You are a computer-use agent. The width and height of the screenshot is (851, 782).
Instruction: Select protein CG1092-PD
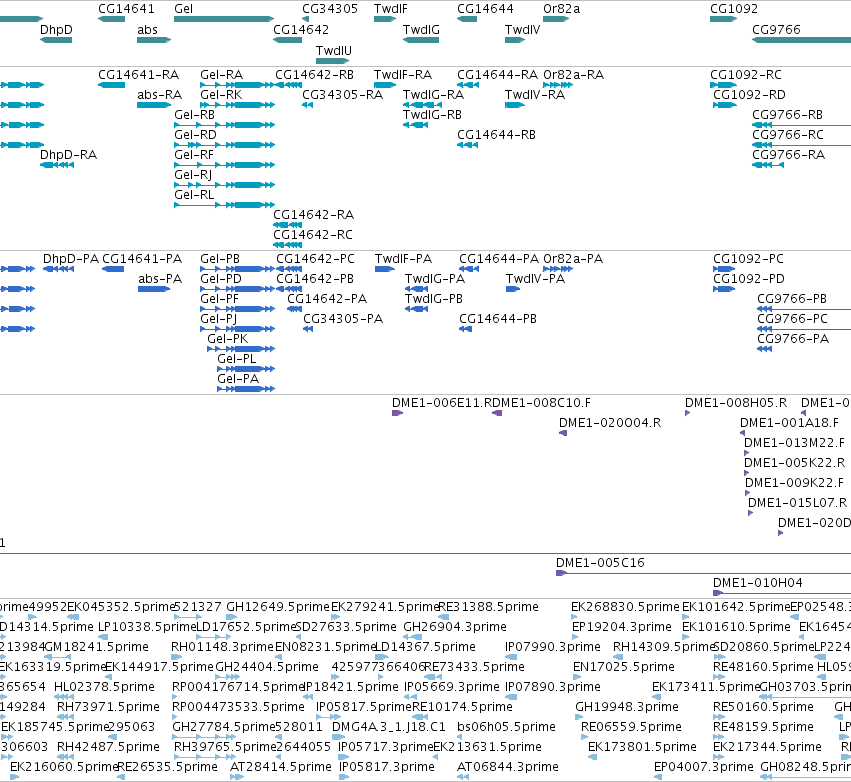point(748,279)
